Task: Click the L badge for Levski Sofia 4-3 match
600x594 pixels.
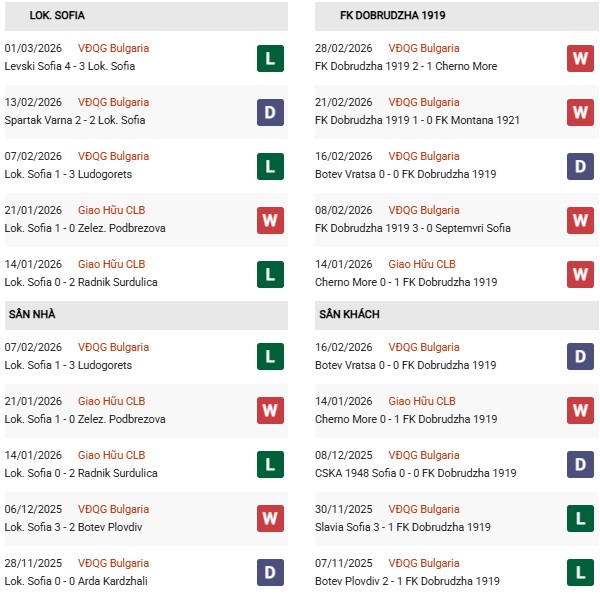Action: pos(269,58)
